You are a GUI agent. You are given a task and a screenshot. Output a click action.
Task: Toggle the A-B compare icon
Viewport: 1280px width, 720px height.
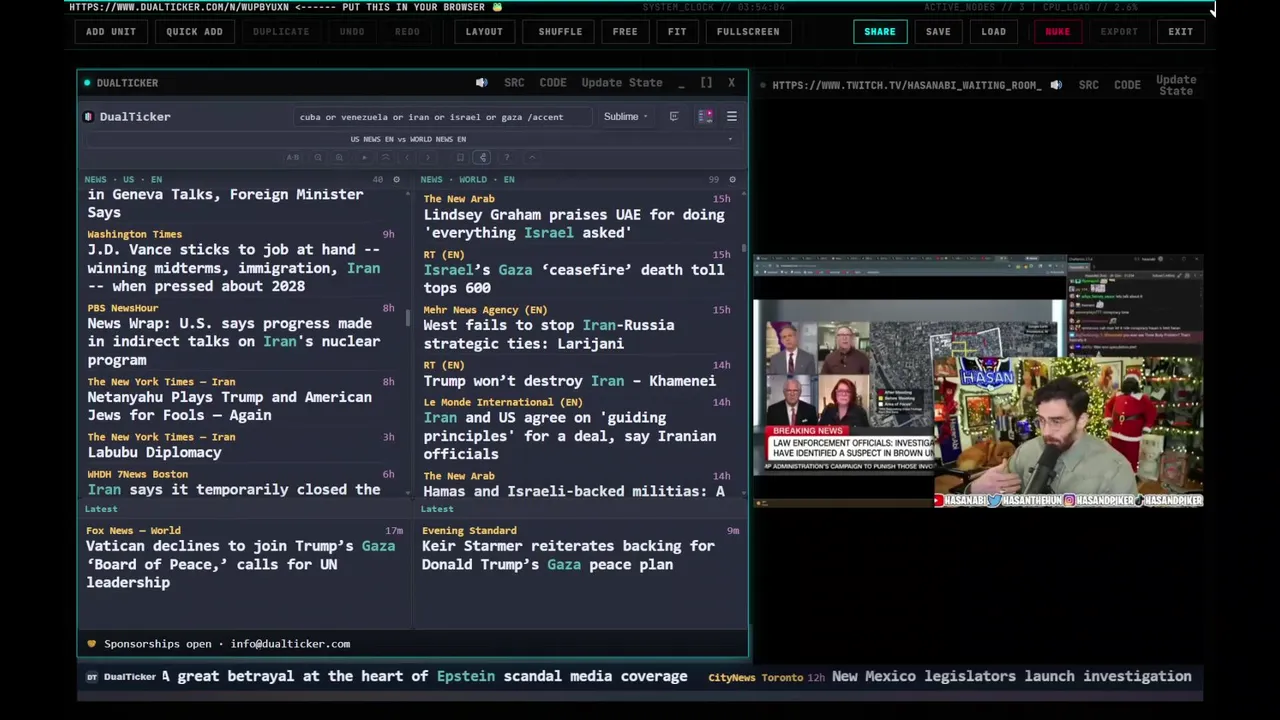pos(293,157)
